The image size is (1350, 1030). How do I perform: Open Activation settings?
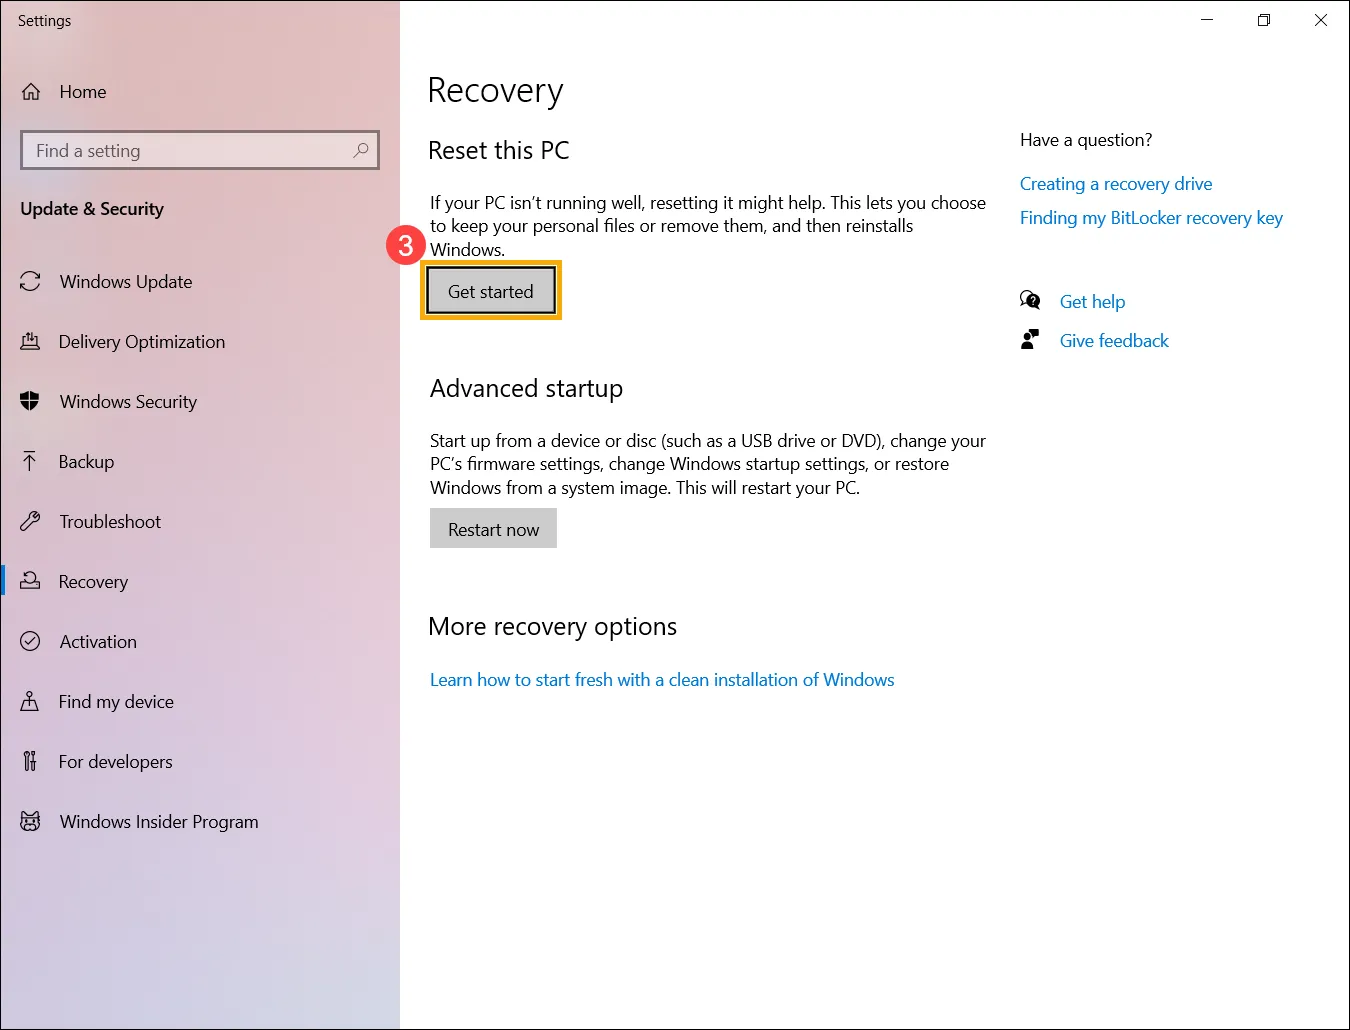pos(30,641)
